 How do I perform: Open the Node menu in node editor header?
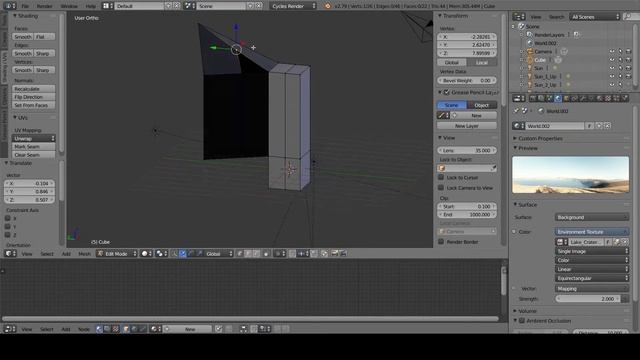click(x=83, y=329)
